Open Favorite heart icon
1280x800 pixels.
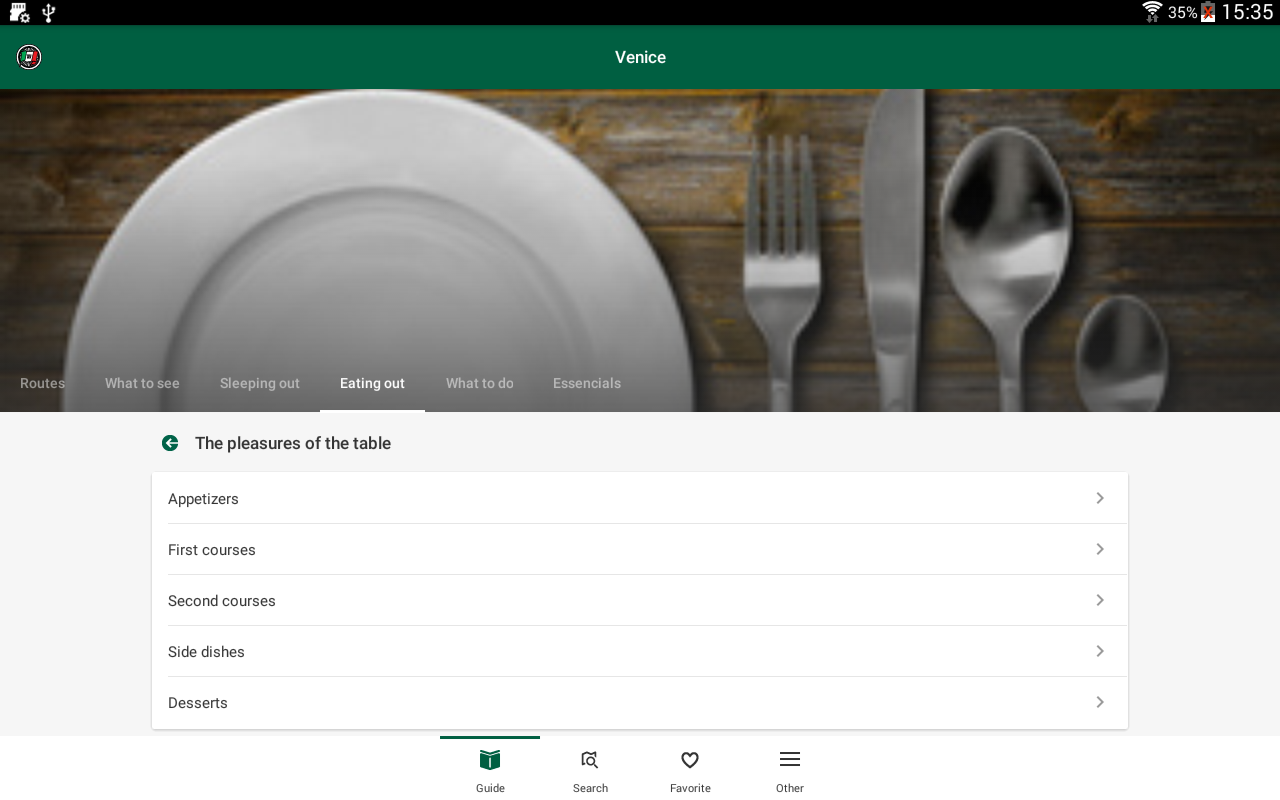(x=690, y=760)
